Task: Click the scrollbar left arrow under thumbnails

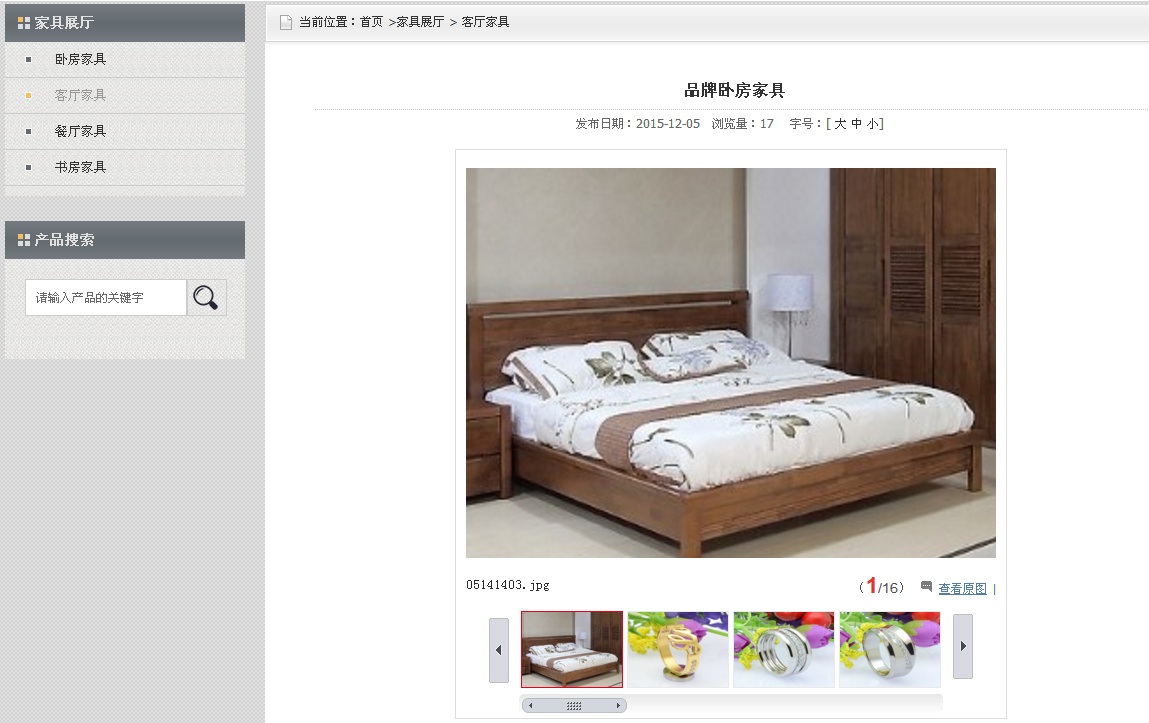Action: [531, 705]
